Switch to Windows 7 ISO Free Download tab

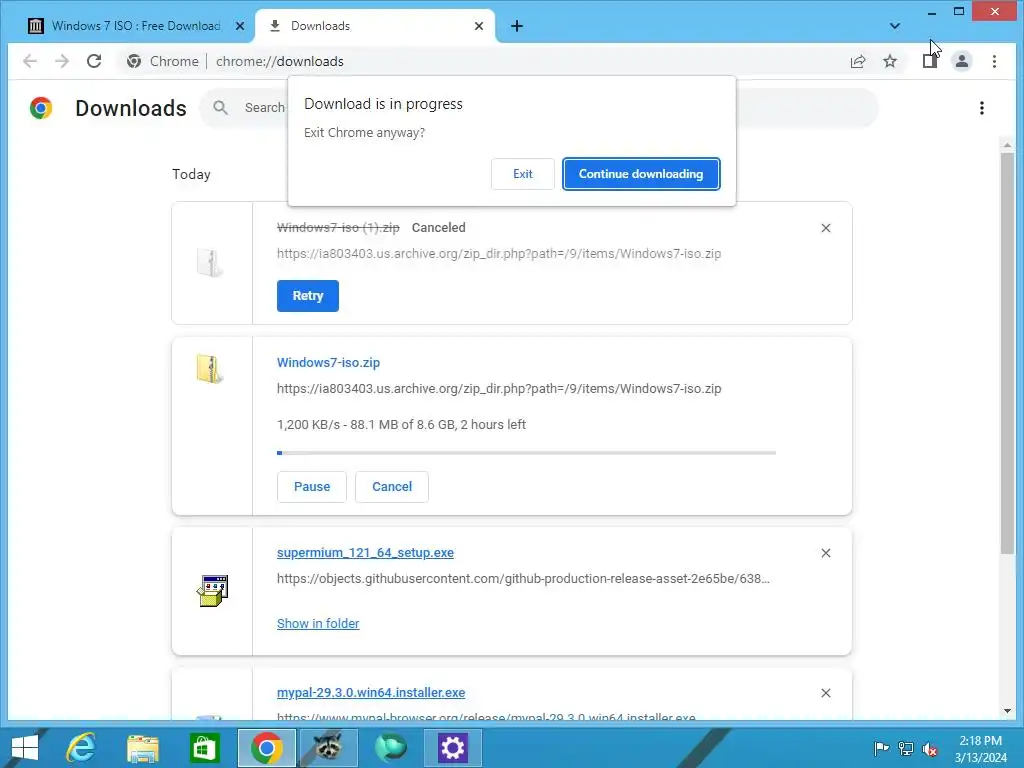click(135, 26)
